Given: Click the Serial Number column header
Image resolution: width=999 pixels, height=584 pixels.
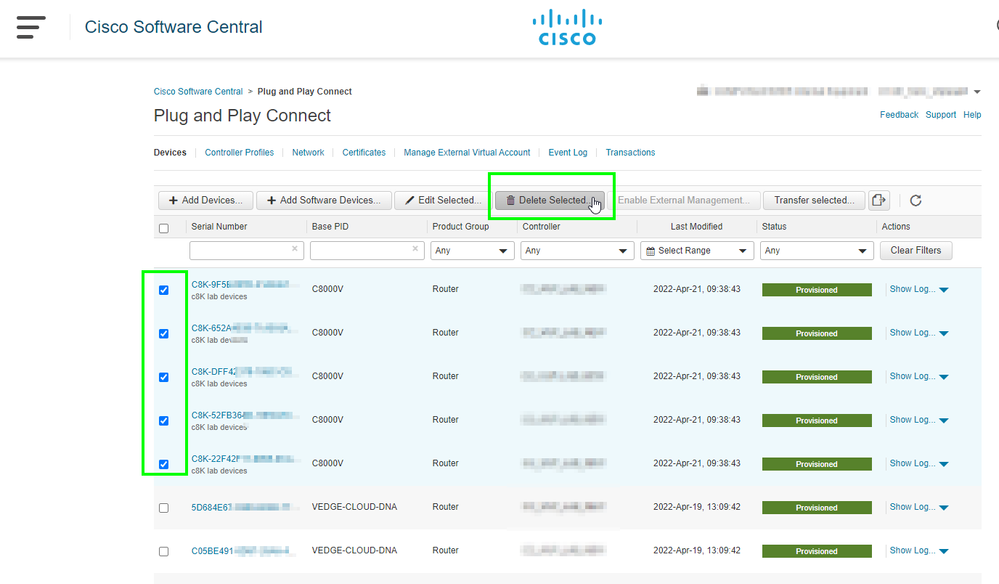Looking at the screenshot, I should pyautogui.click(x=219, y=227).
